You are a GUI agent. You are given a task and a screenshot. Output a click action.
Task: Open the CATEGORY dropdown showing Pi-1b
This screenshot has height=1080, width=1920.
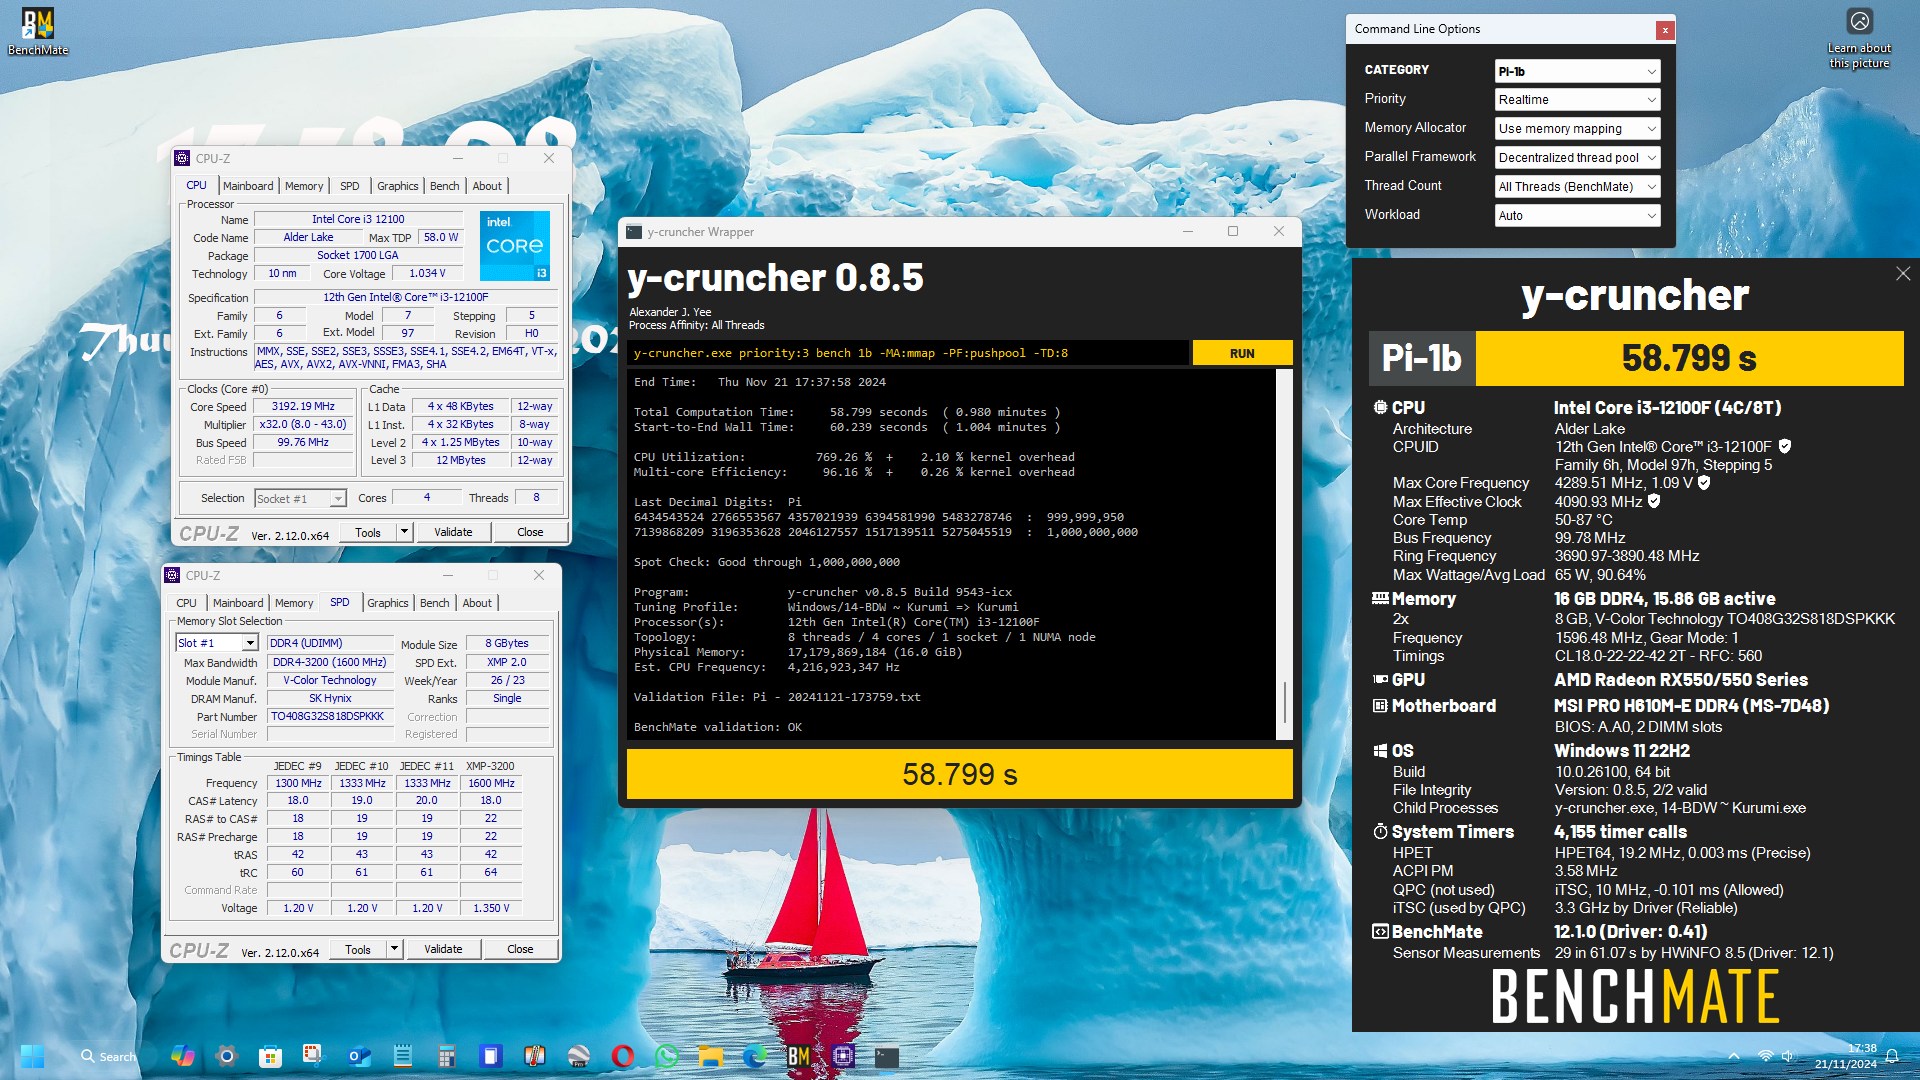coord(1577,71)
